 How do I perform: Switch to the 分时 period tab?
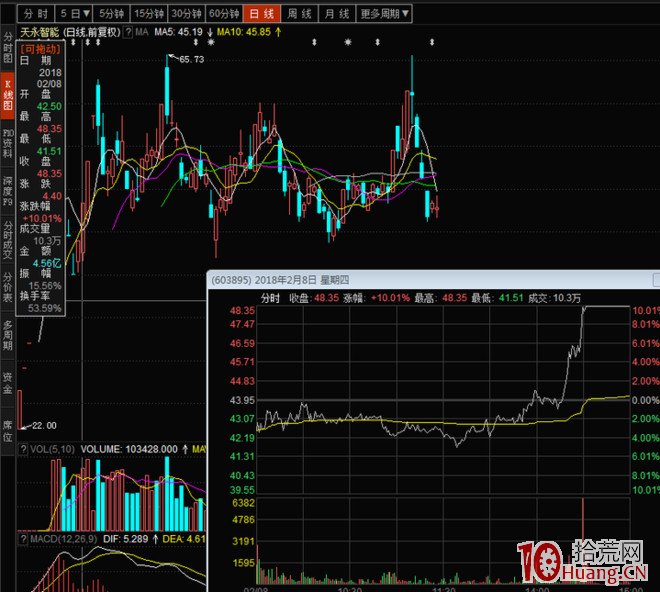point(36,14)
